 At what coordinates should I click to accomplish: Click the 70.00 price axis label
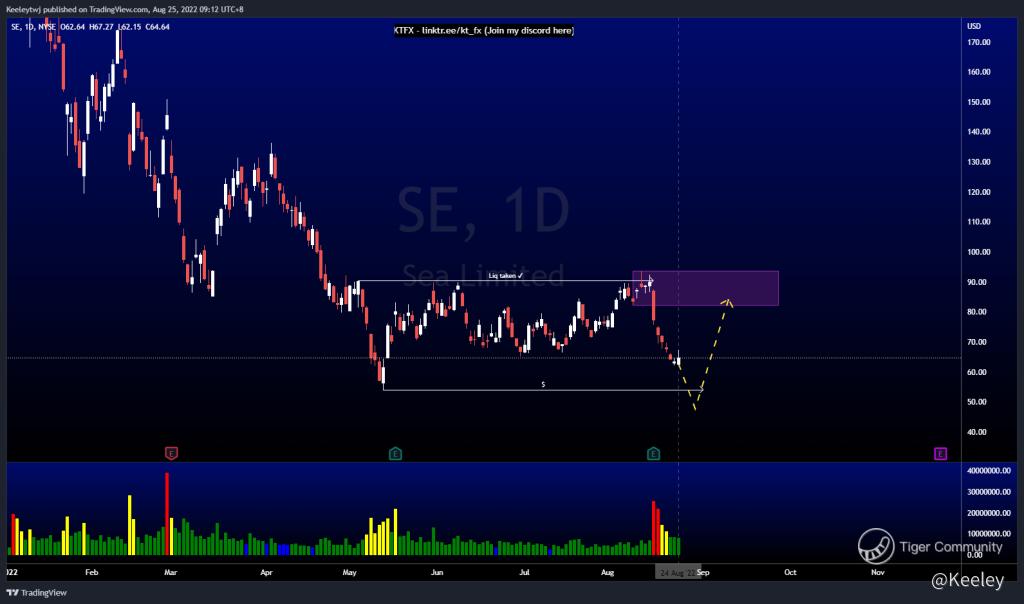977,342
